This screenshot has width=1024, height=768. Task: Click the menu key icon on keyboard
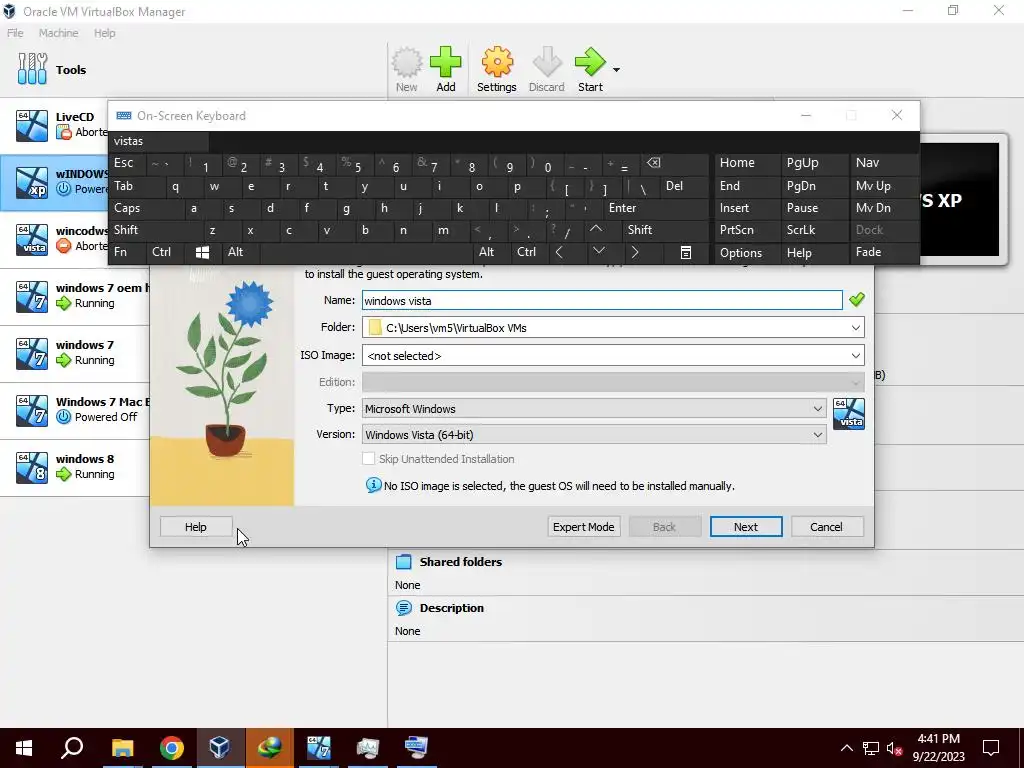(686, 253)
